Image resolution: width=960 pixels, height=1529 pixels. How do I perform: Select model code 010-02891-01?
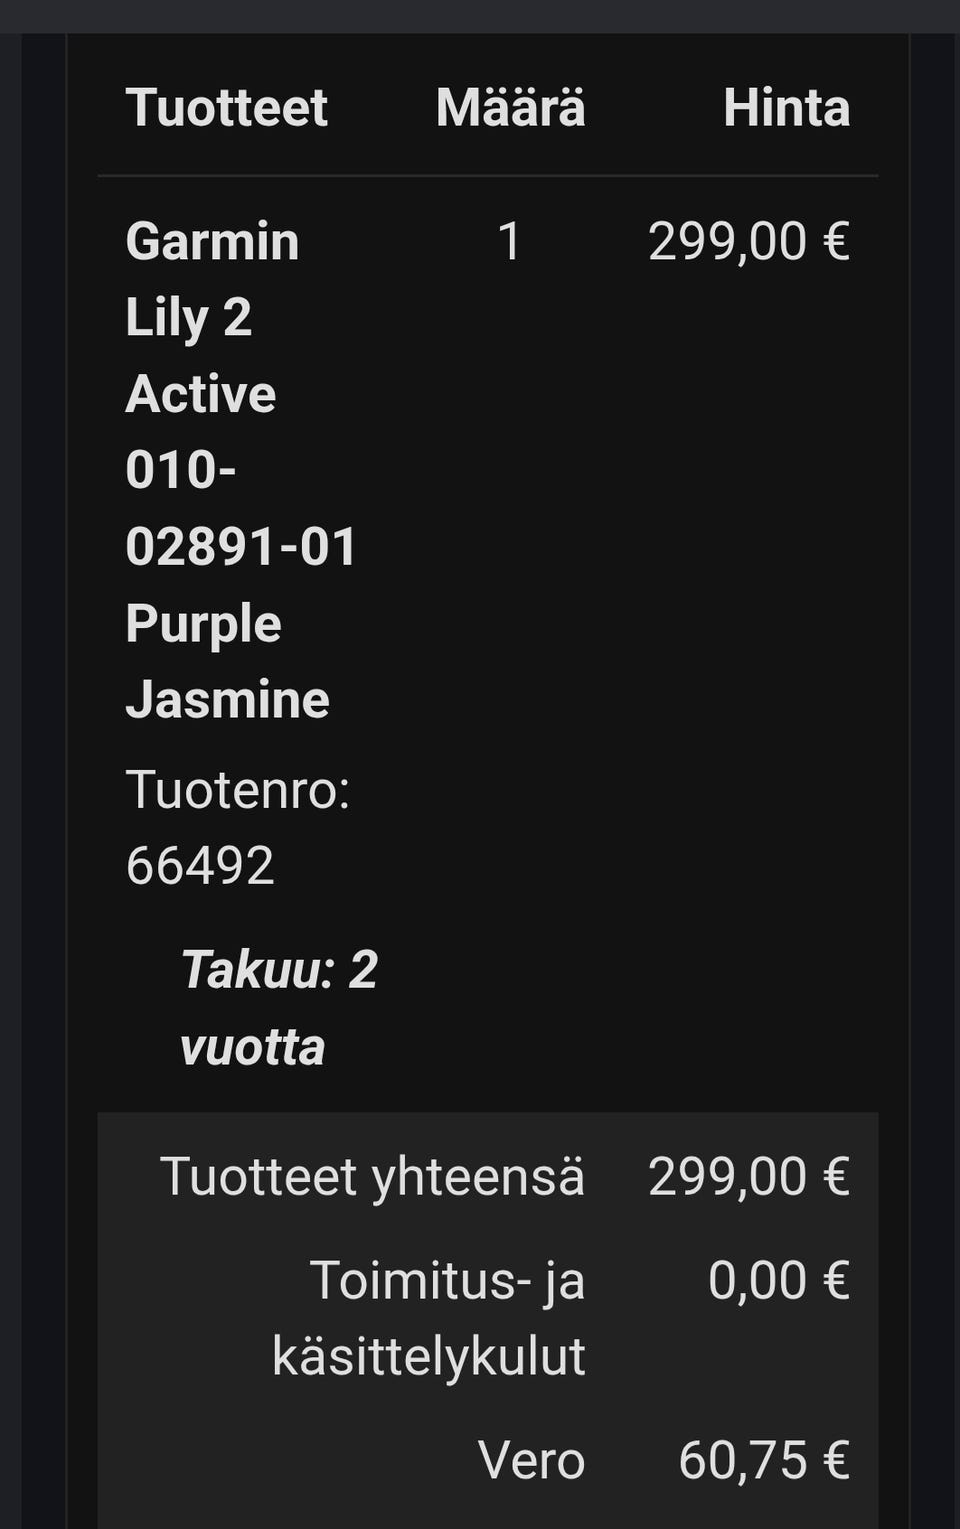240,508
